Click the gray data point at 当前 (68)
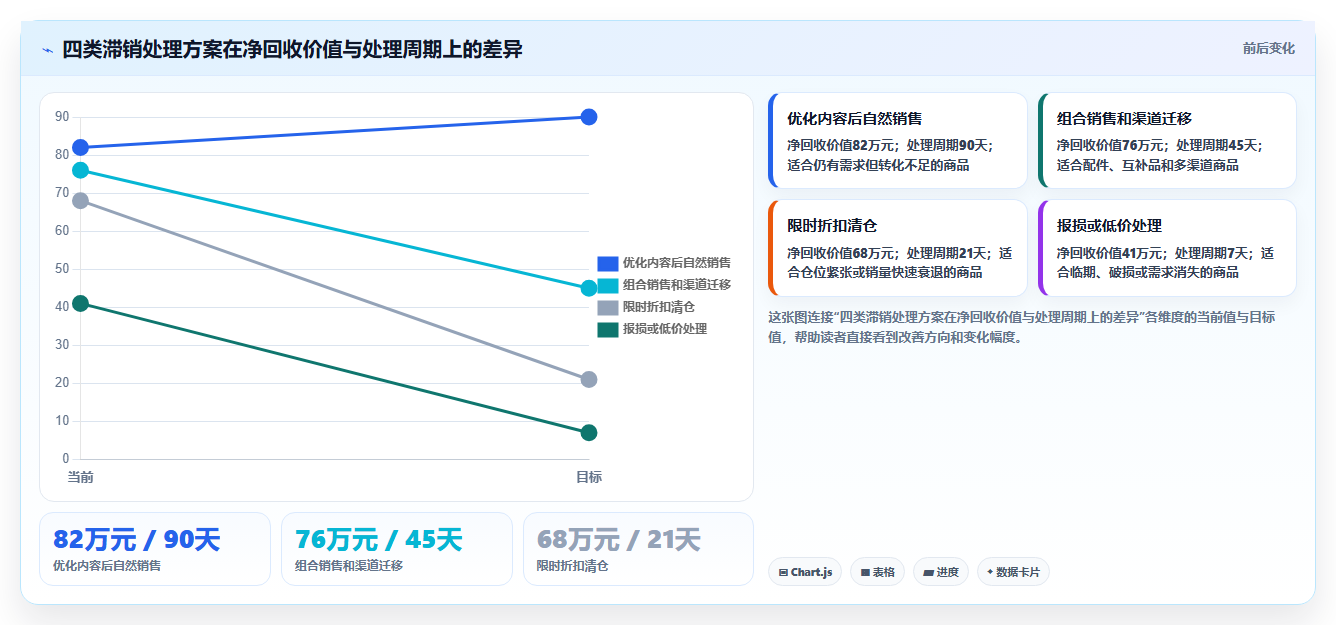 (x=81, y=201)
